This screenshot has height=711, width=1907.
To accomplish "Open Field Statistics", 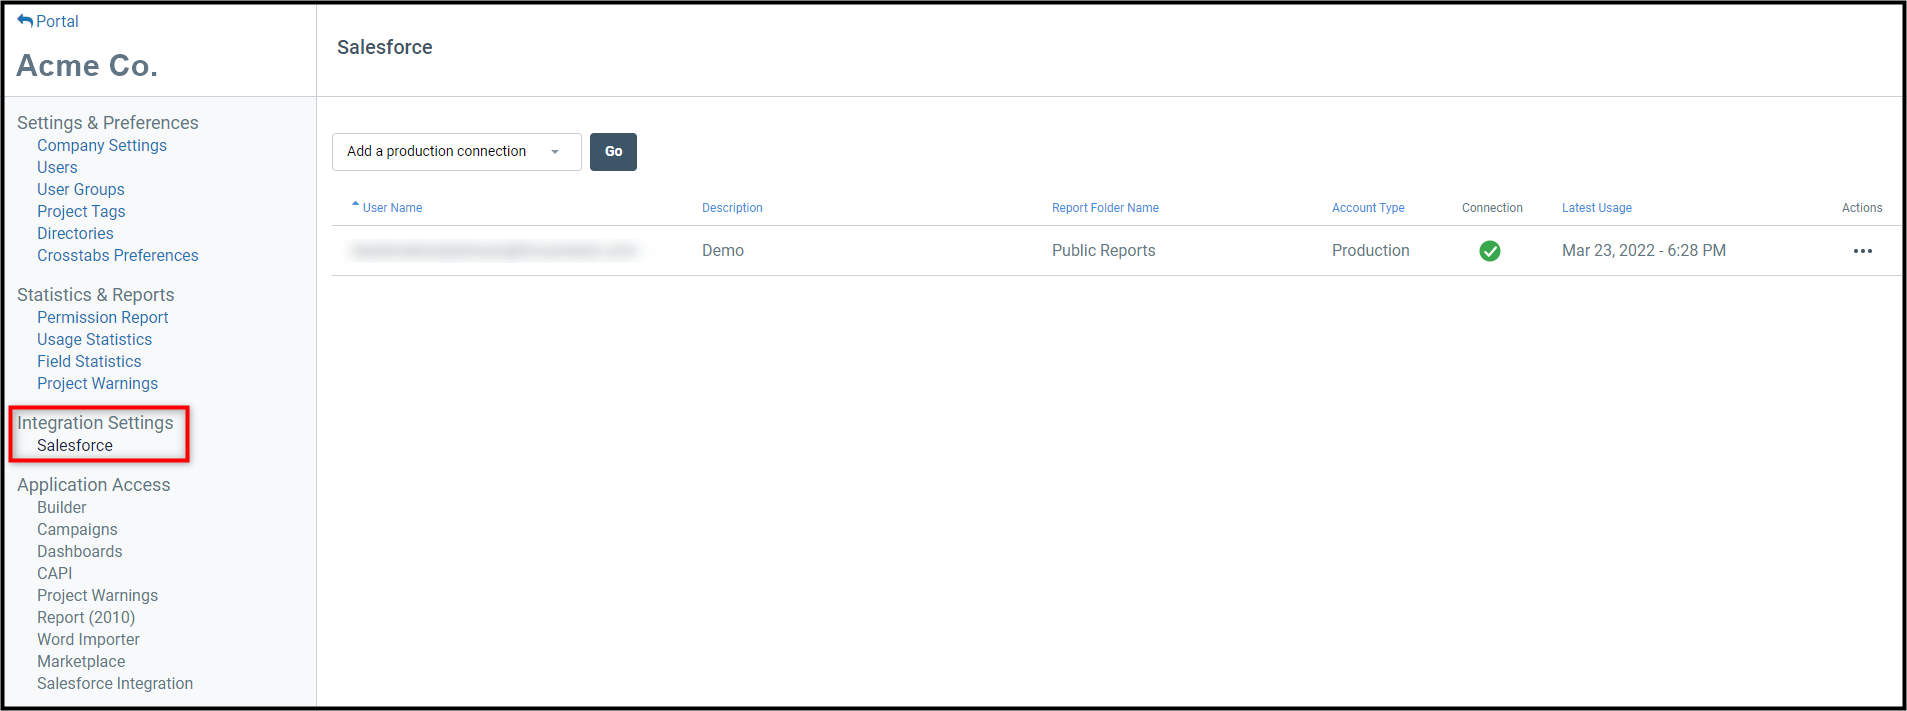I will tap(89, 361).
